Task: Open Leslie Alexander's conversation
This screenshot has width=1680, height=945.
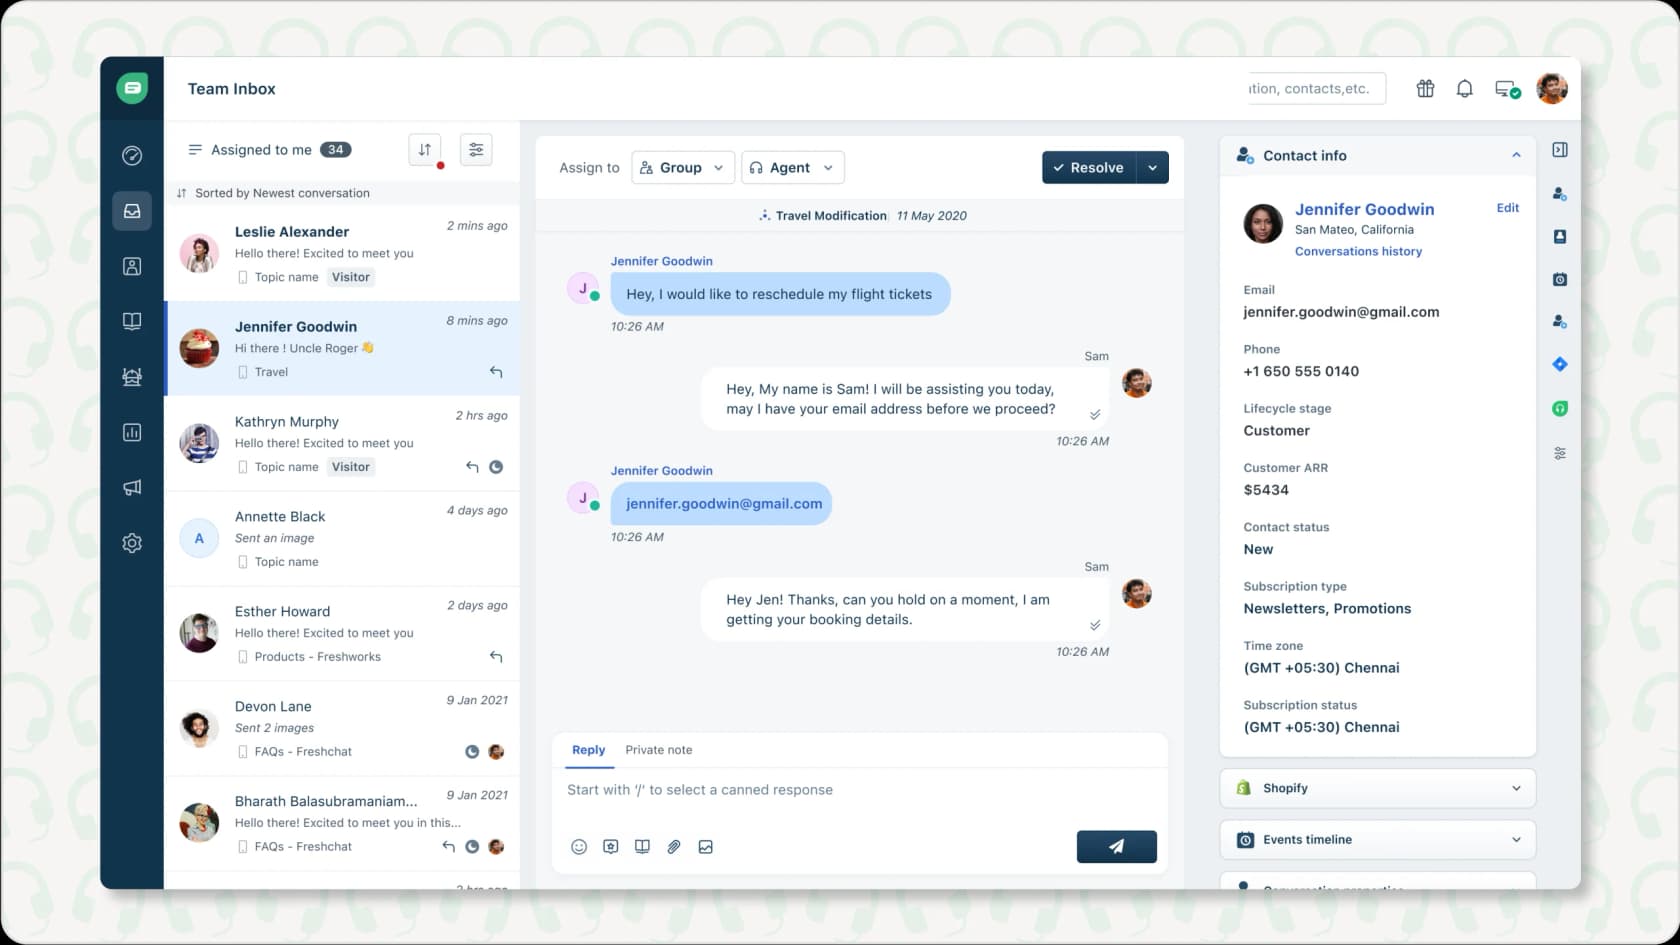Action: [x=342, y=254]
